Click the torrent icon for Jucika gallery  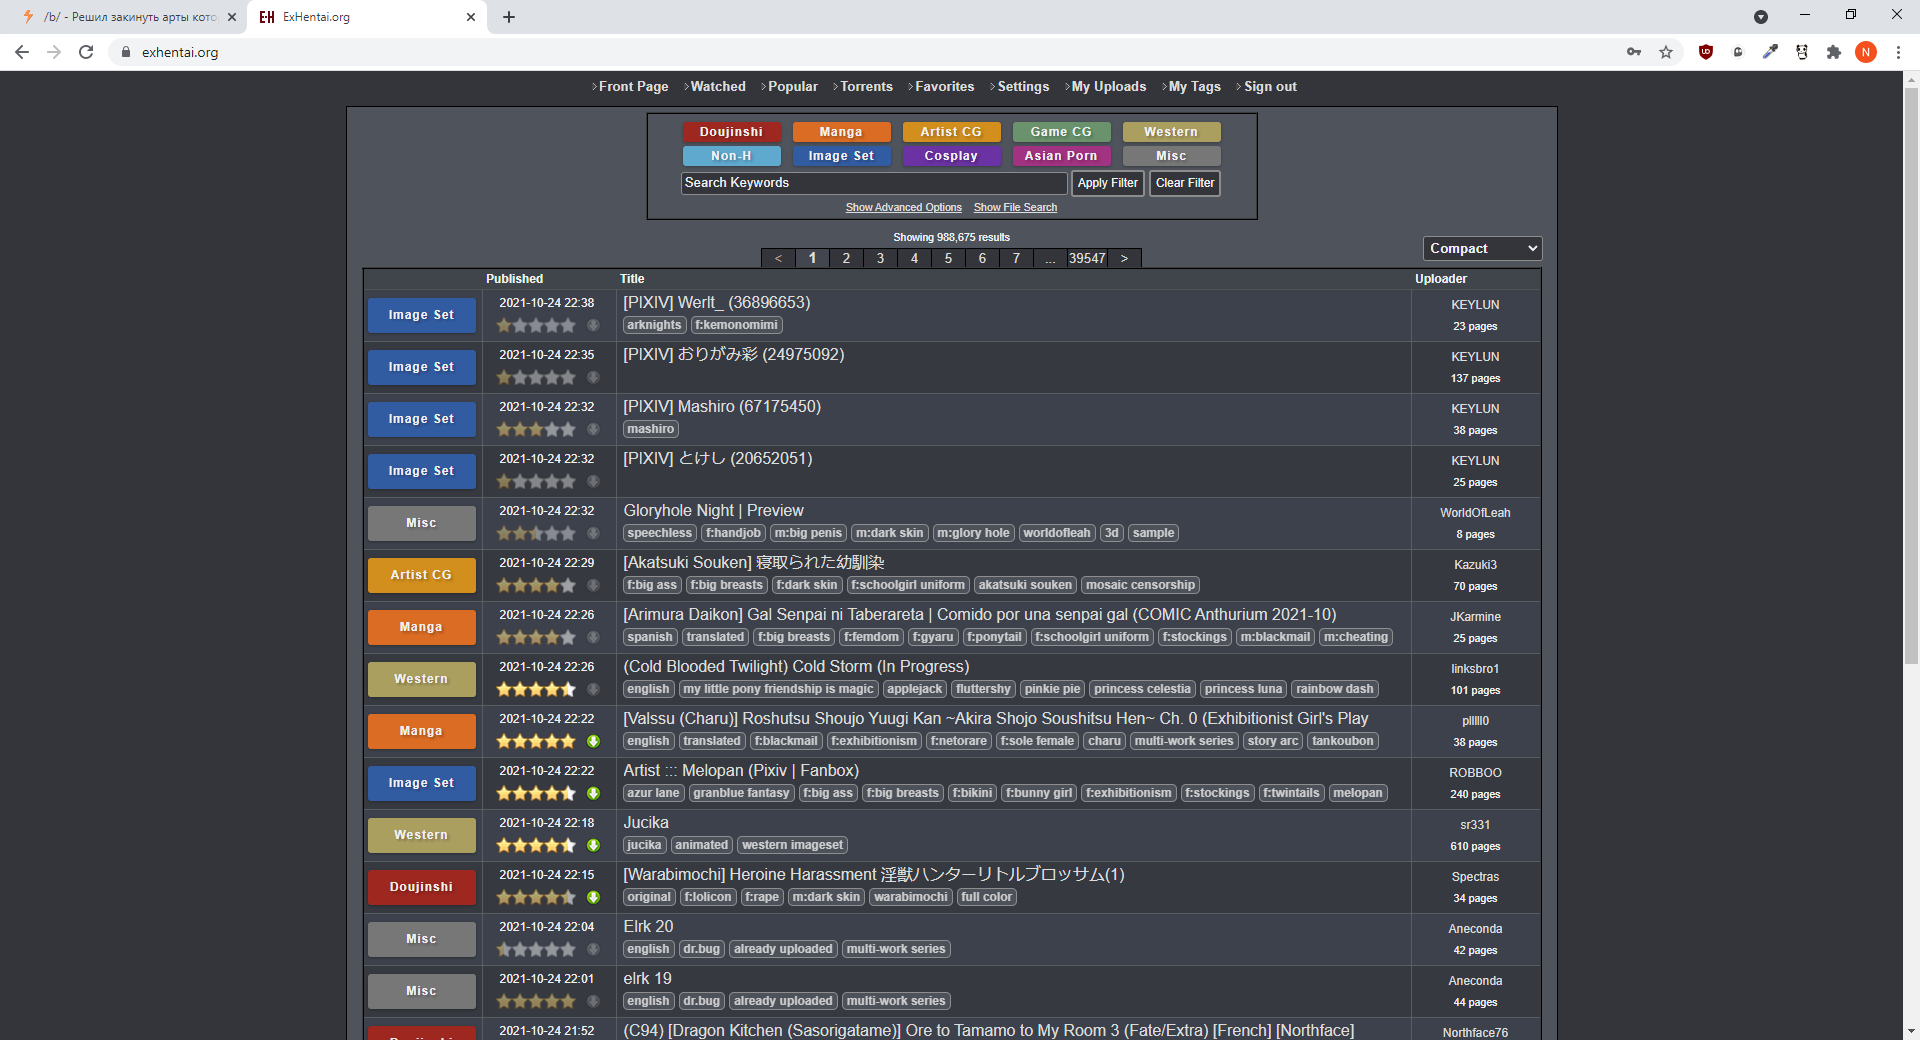coord(593,845)
